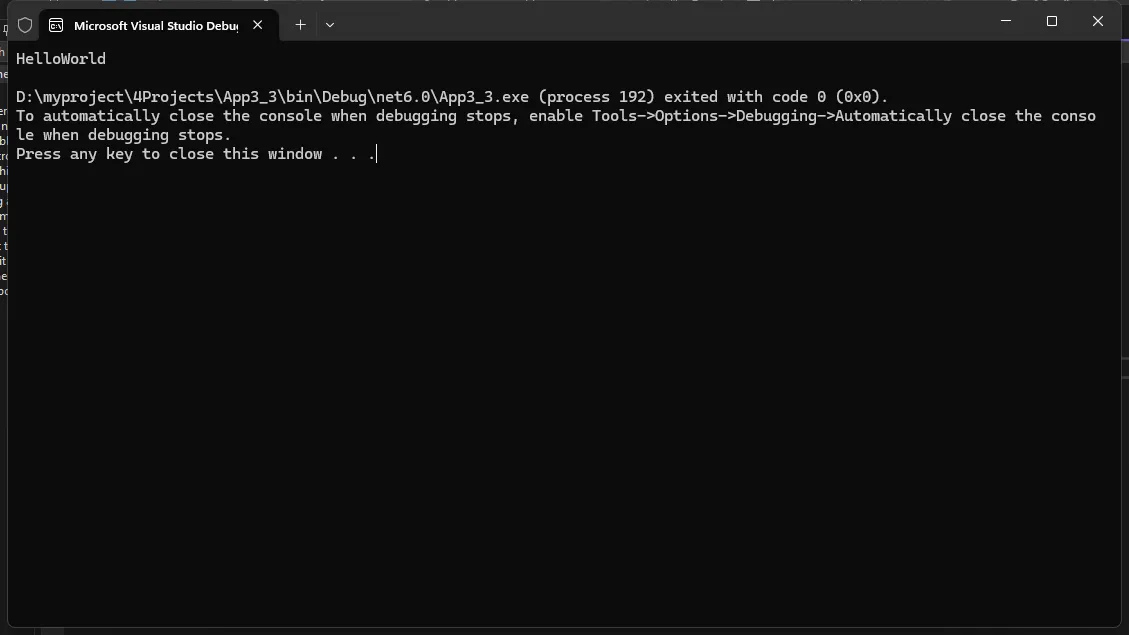1129x635 pixels.
Task: Click the 'exited with code 0 (0x0)' text
Action: tap(776, 97)
